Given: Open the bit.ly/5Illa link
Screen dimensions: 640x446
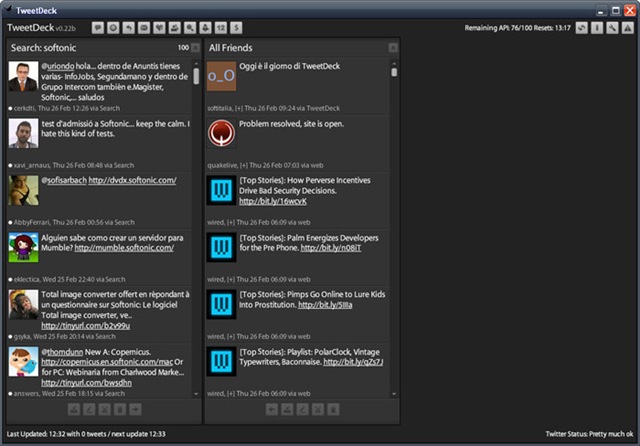Looking at the screenshot, I should pyautogui.click(x=325, y=305).
